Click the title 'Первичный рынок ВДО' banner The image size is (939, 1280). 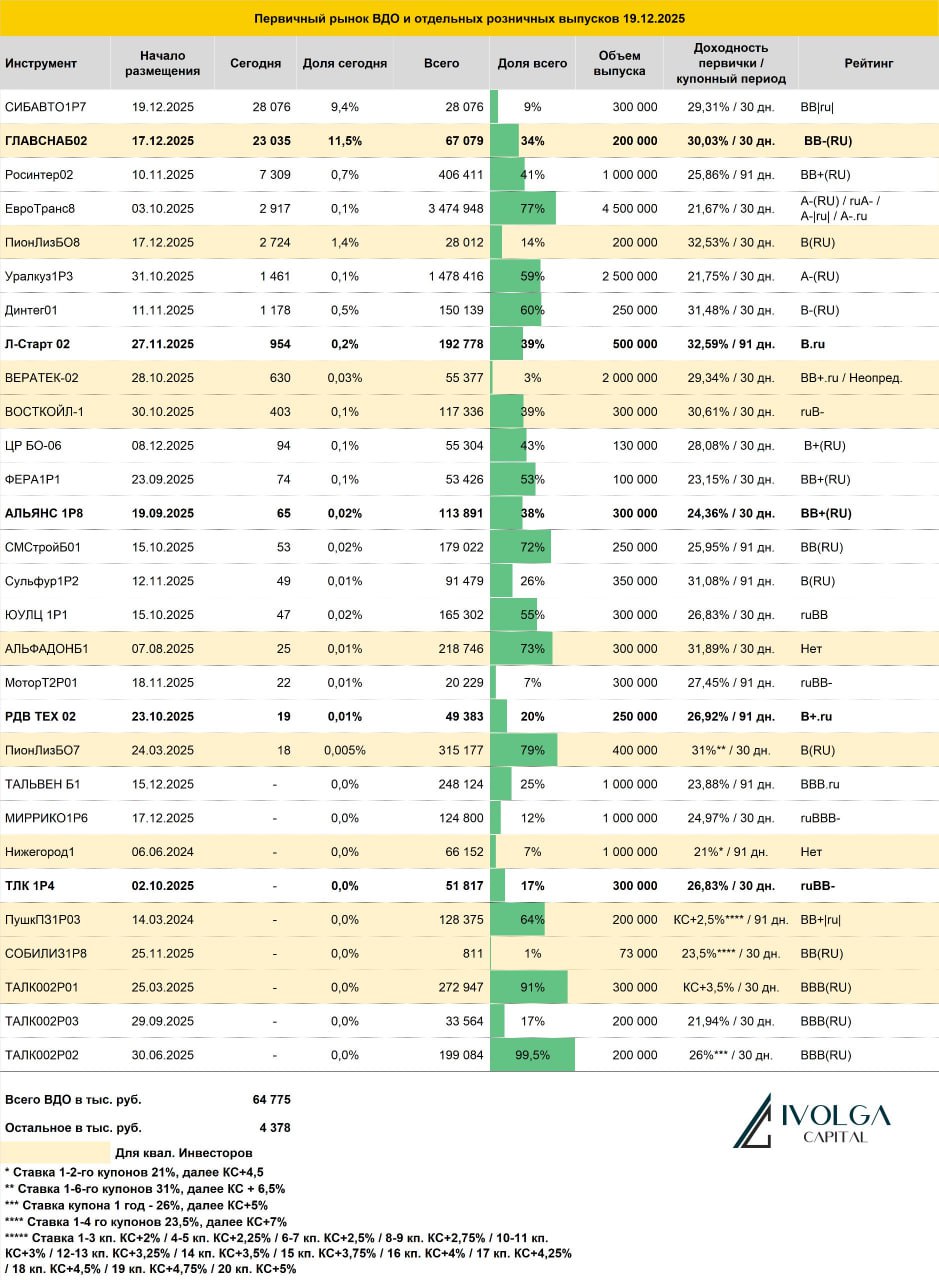(x=469, y=18)
